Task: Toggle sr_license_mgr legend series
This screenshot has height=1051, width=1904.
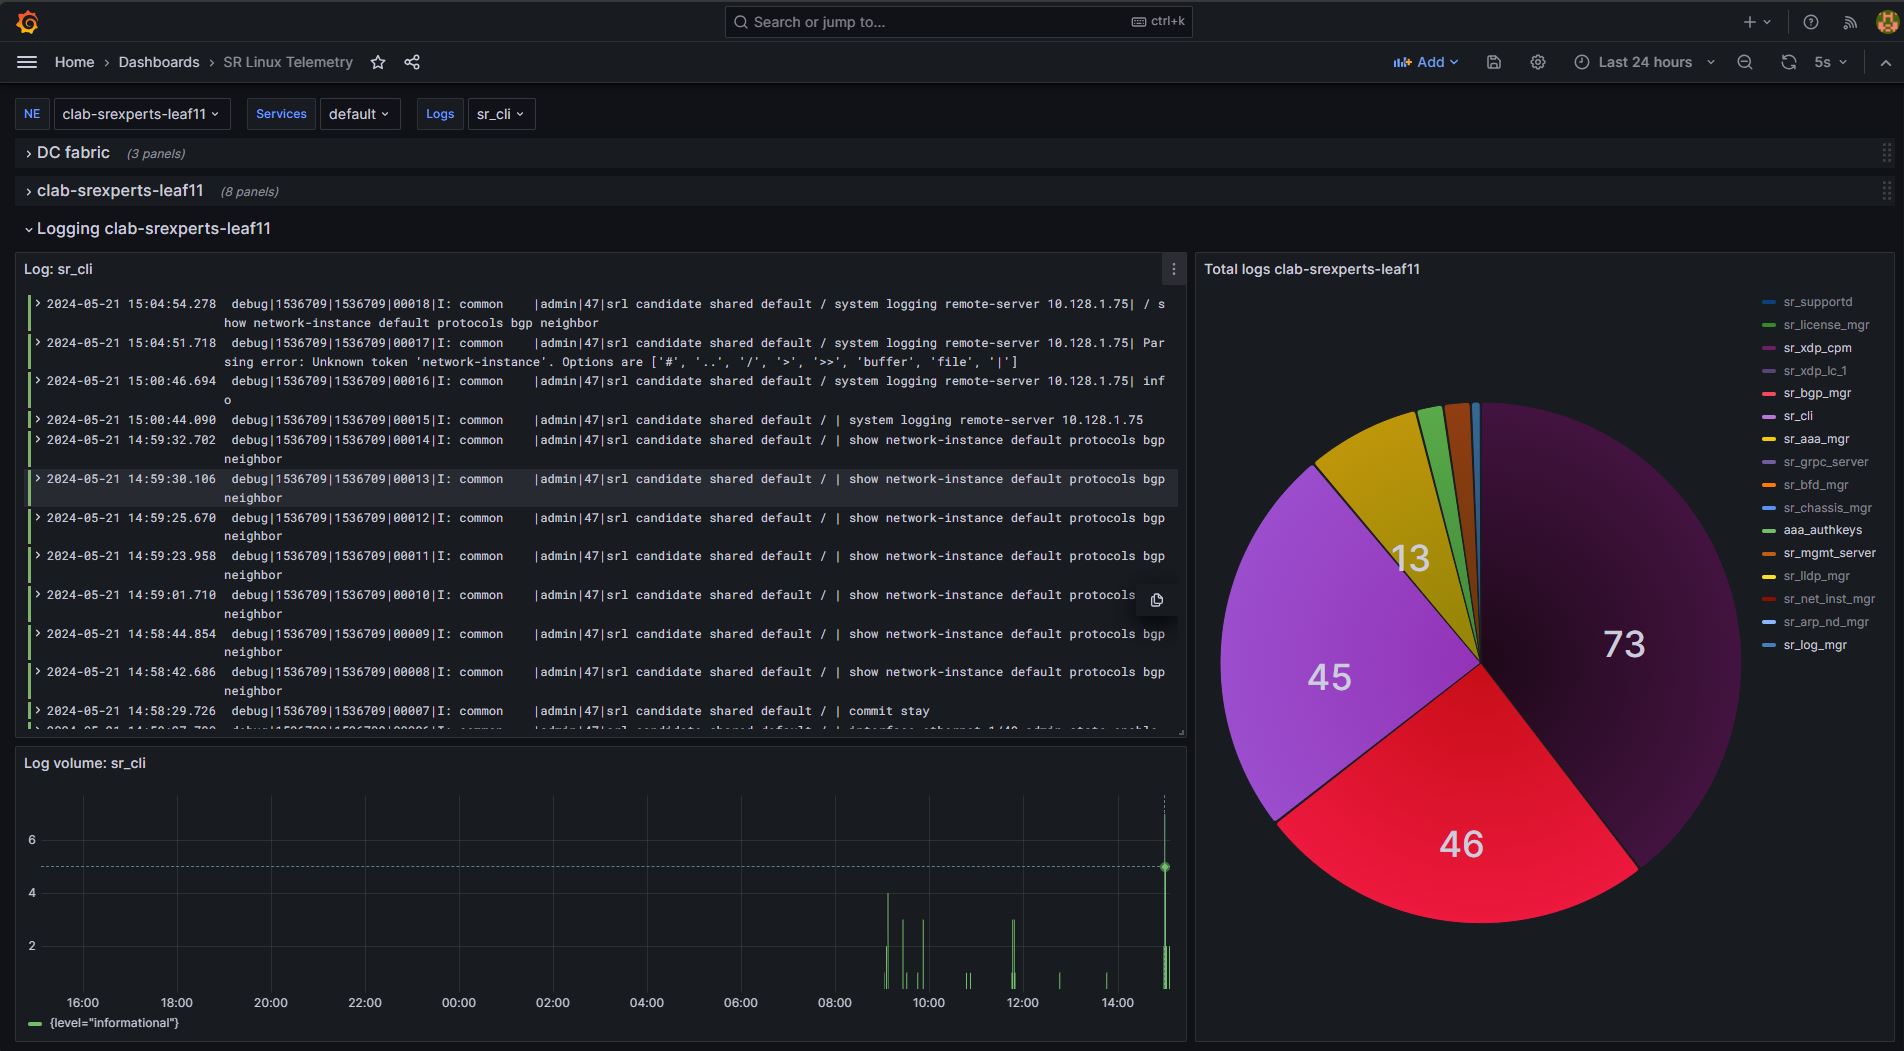Action: tap(1826, 325)
